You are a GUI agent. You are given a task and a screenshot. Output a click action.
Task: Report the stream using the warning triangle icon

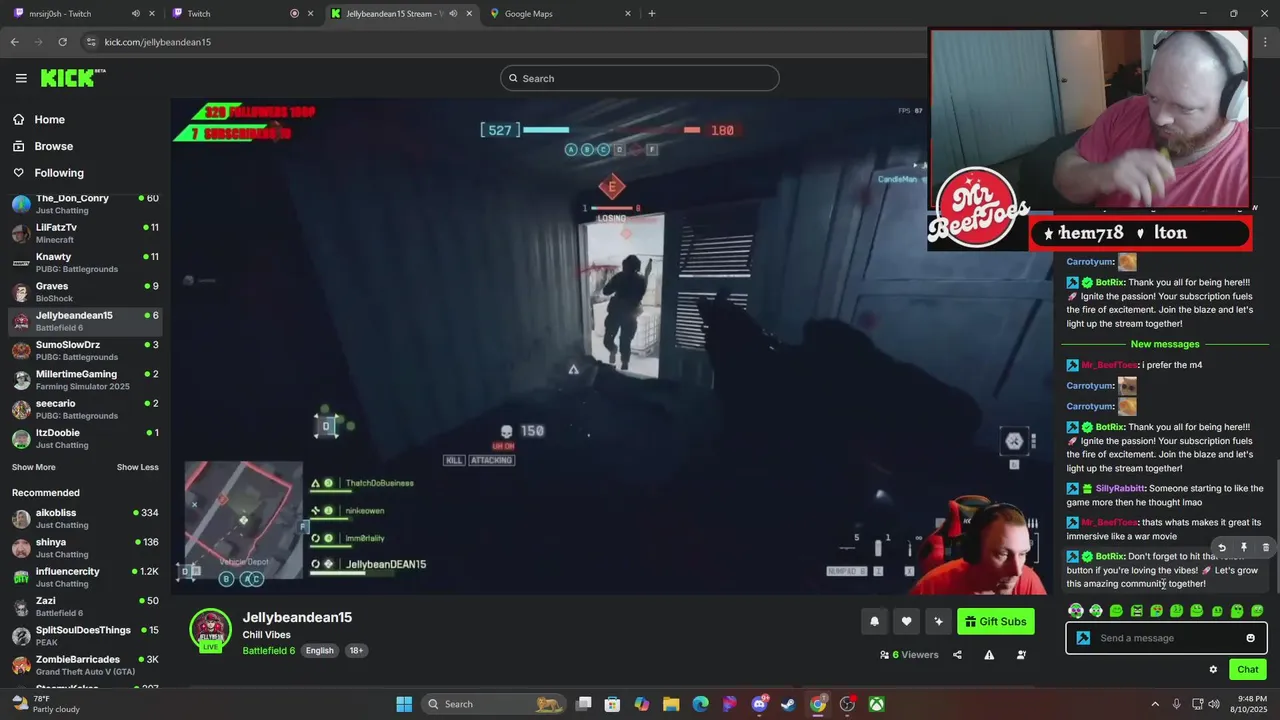(x=989, y=655)
